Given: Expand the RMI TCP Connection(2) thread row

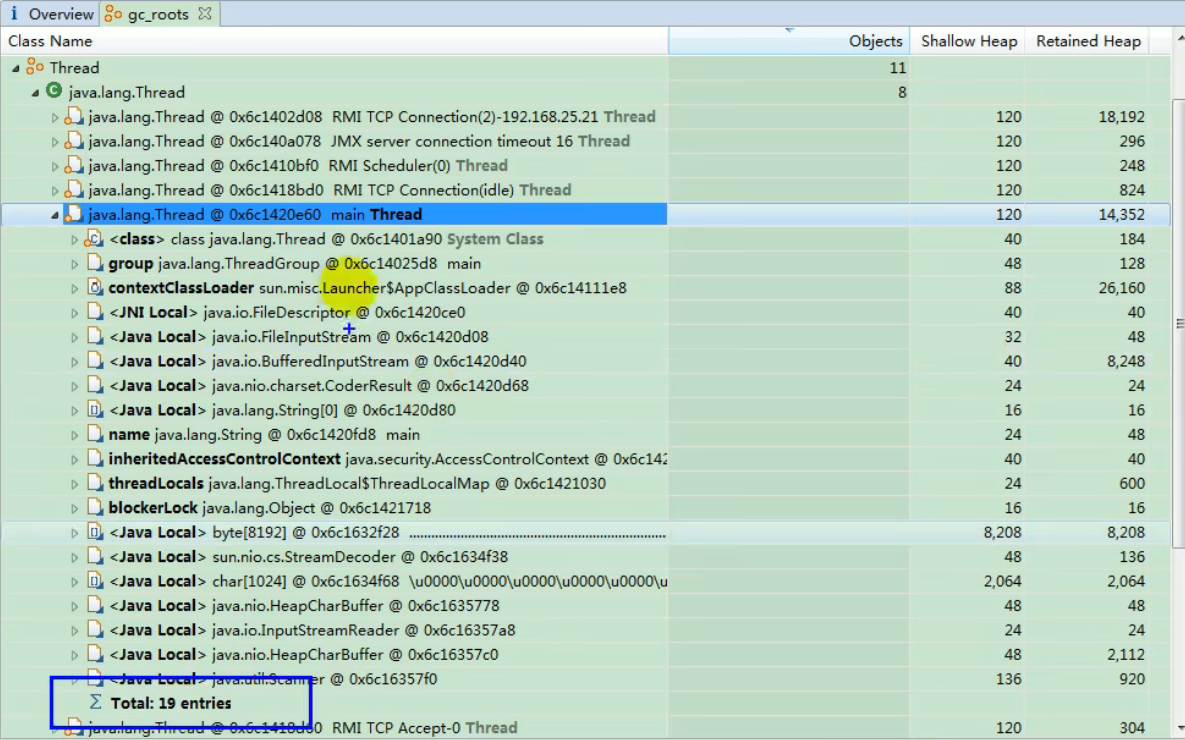Looking at the screenshot, I should pyautogui.click(x=54, y=118).
